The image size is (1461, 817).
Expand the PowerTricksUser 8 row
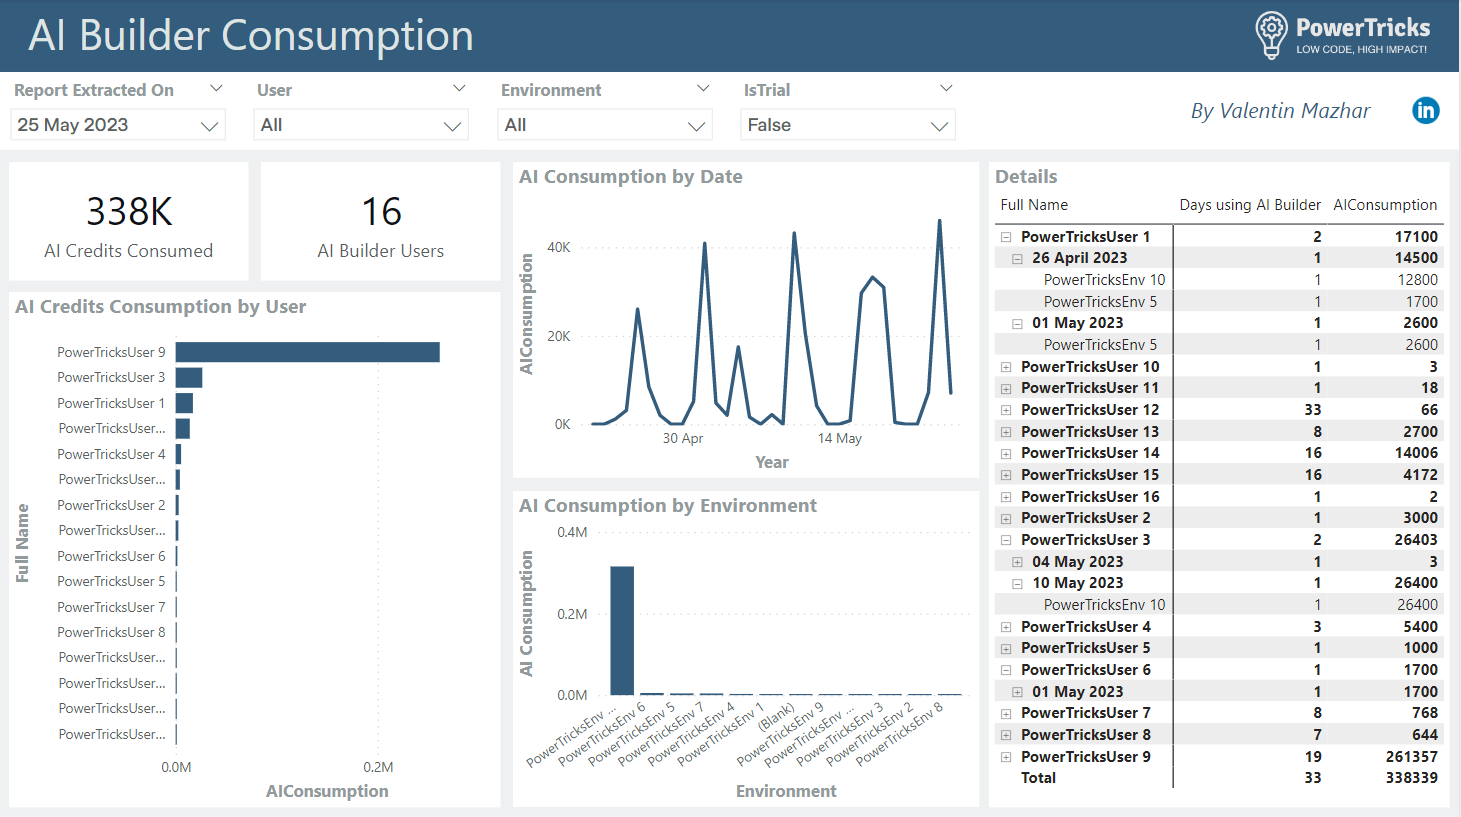tap(1006, 735)
